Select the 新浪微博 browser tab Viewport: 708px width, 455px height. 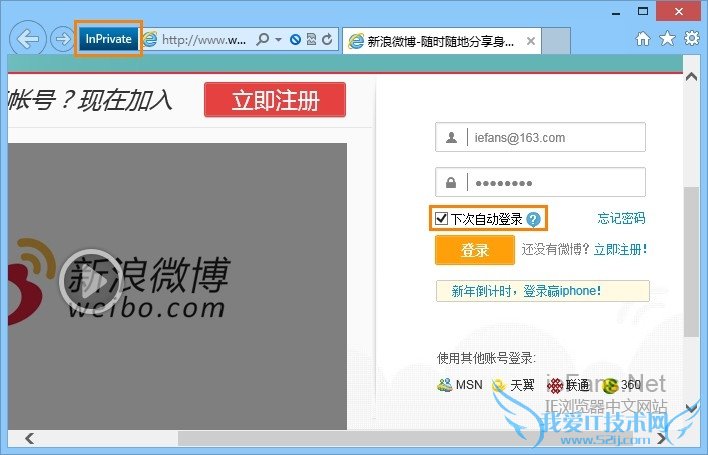[x=442, y=41]
